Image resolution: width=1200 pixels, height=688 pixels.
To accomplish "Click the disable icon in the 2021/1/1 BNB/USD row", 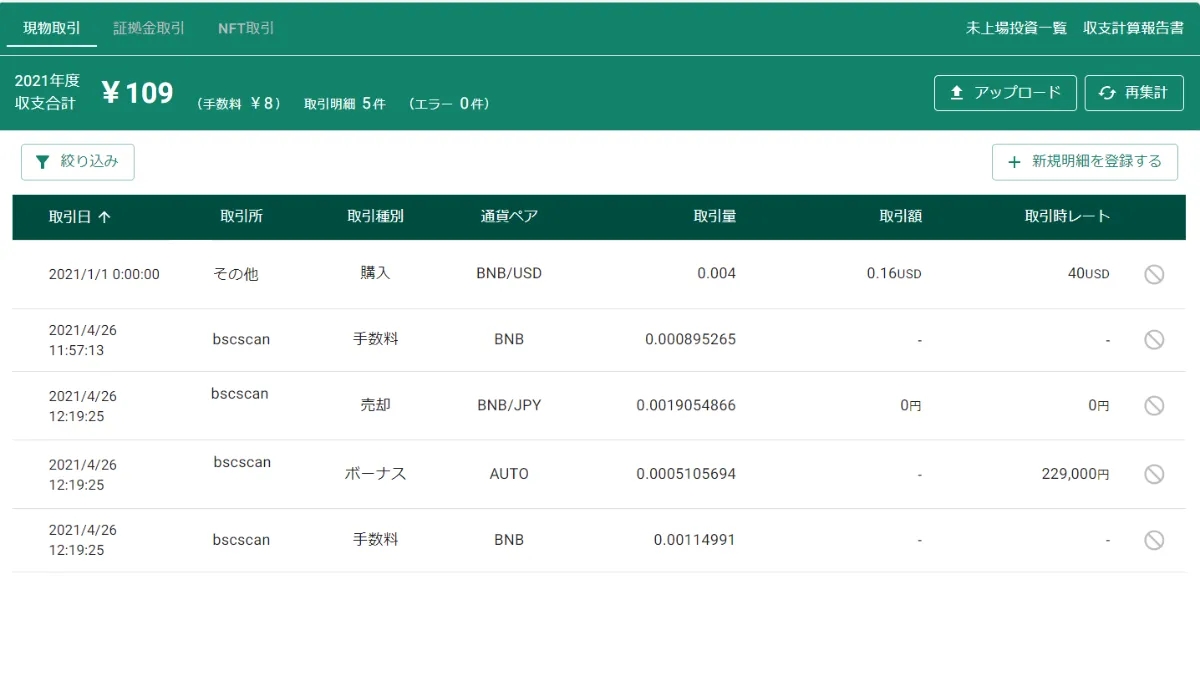I will 1154,274.
